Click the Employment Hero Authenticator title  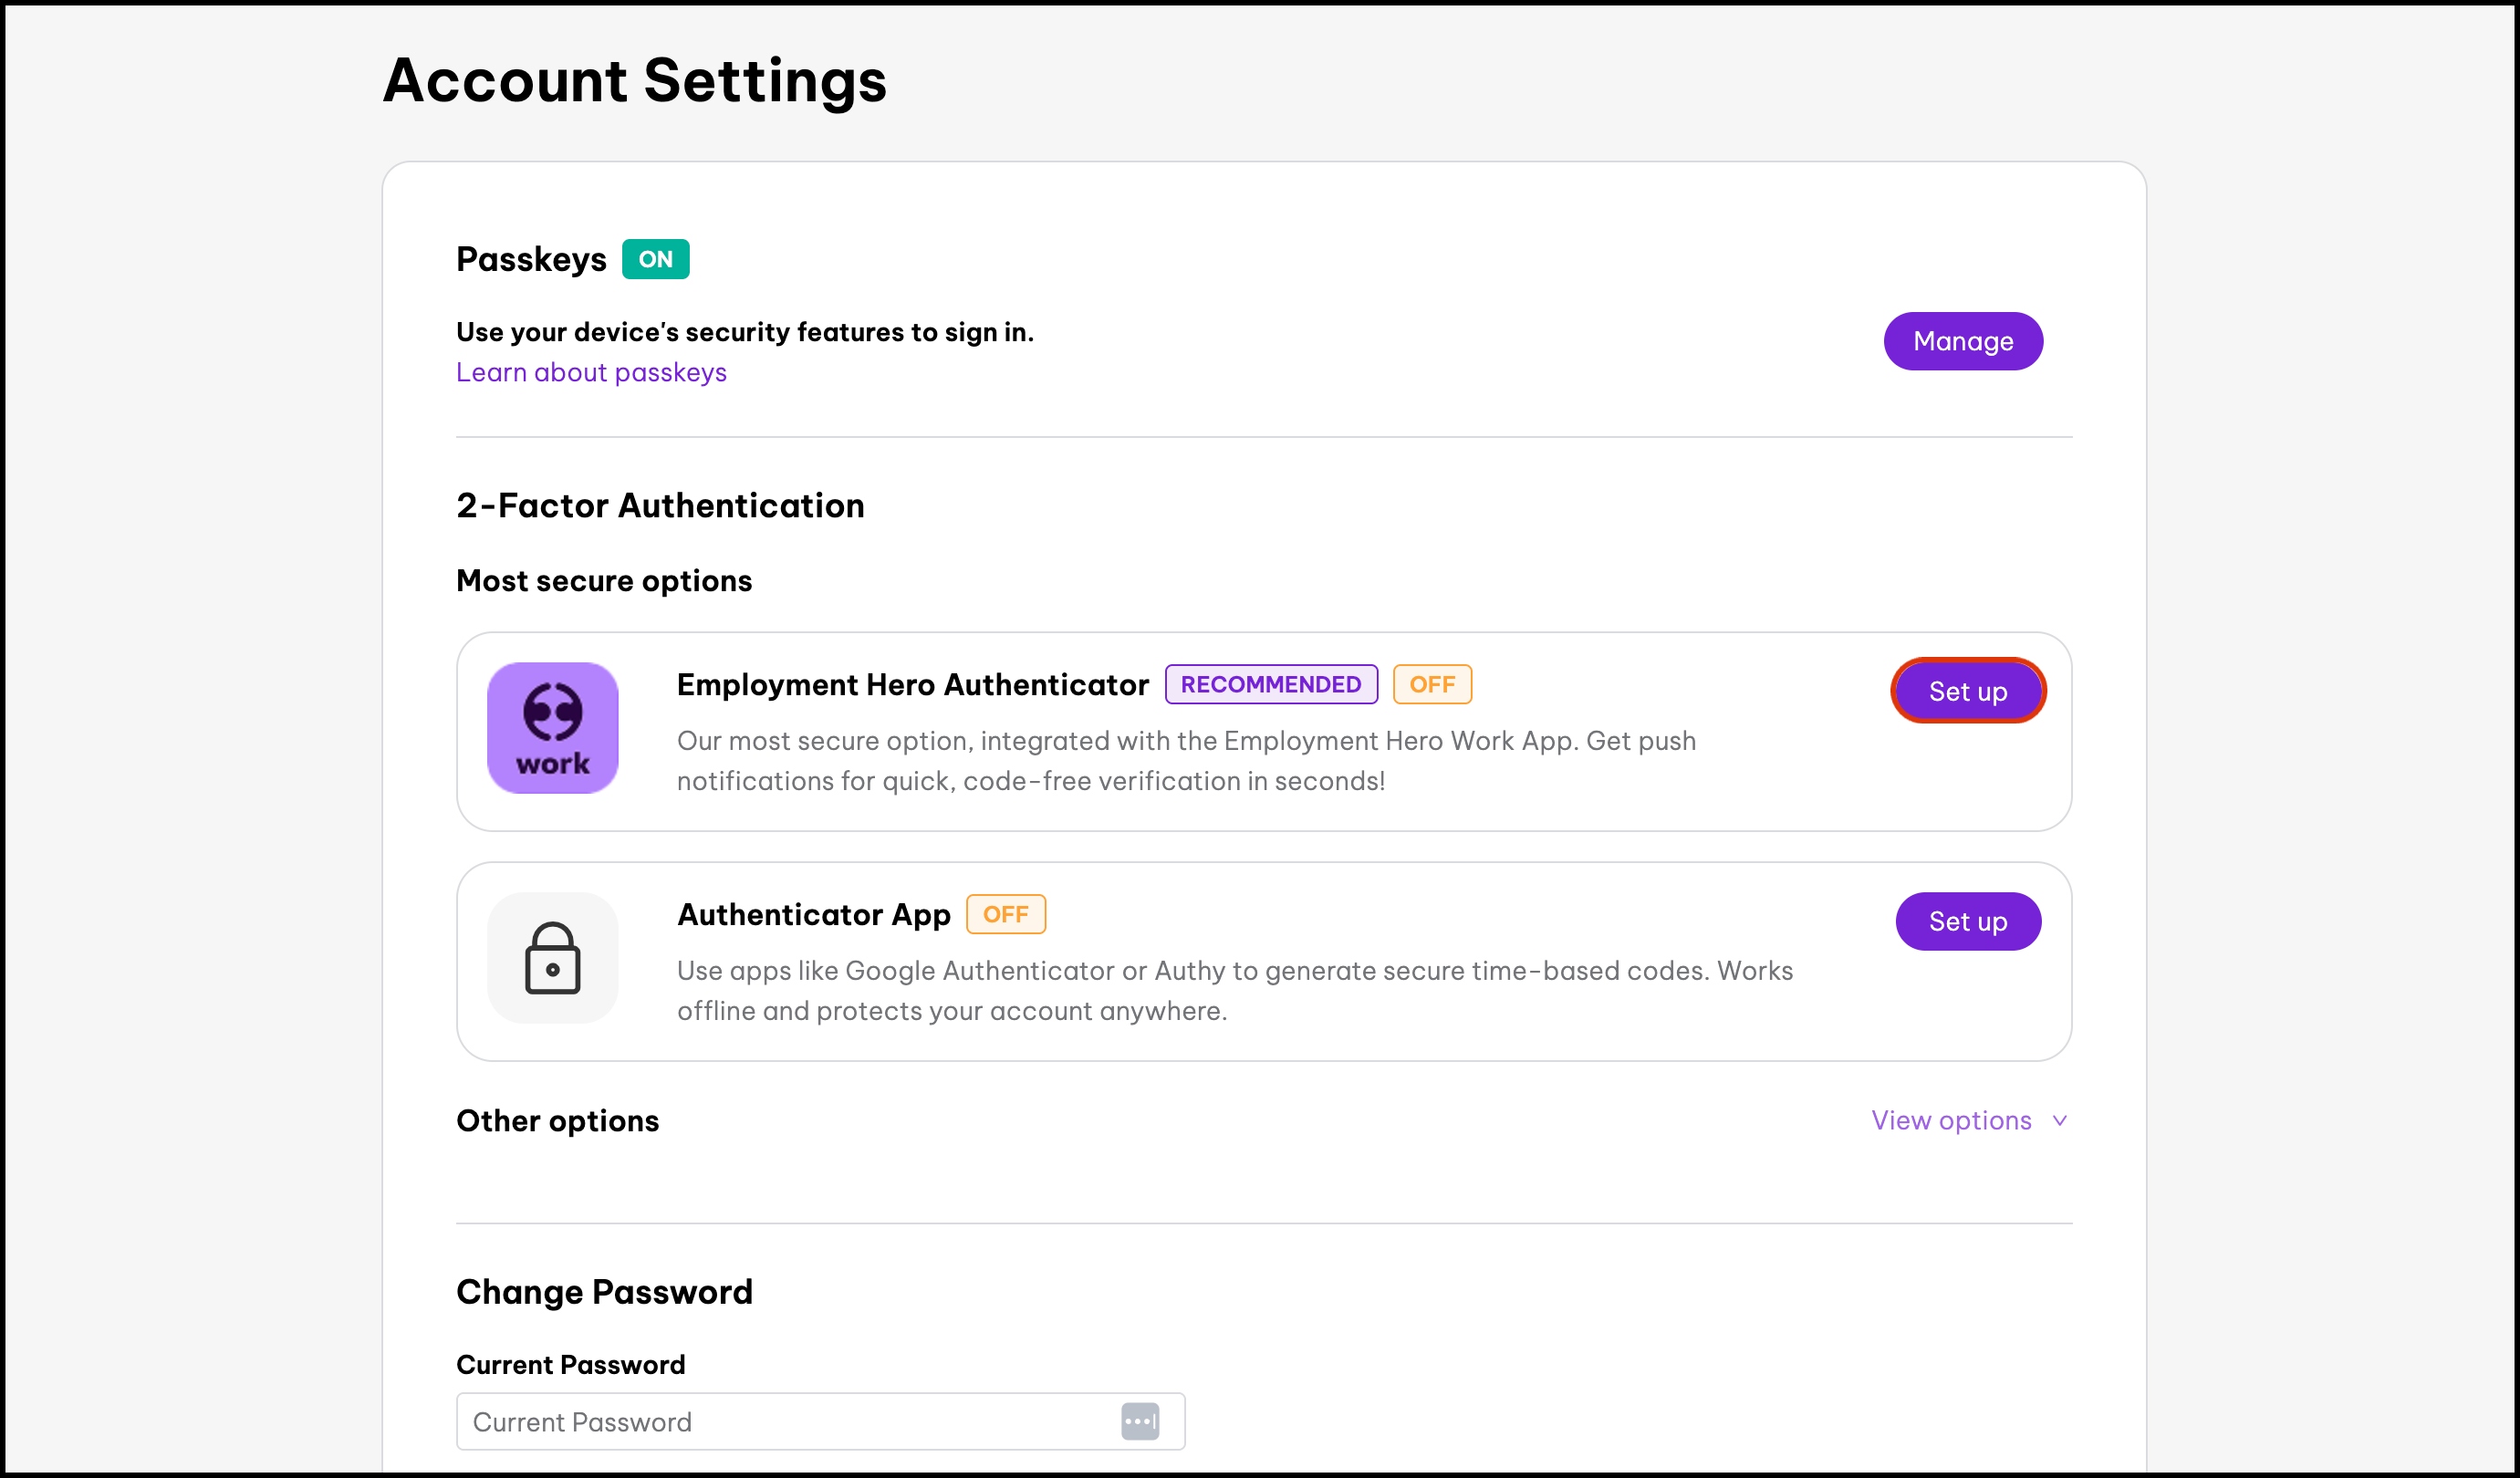point(912,684)
